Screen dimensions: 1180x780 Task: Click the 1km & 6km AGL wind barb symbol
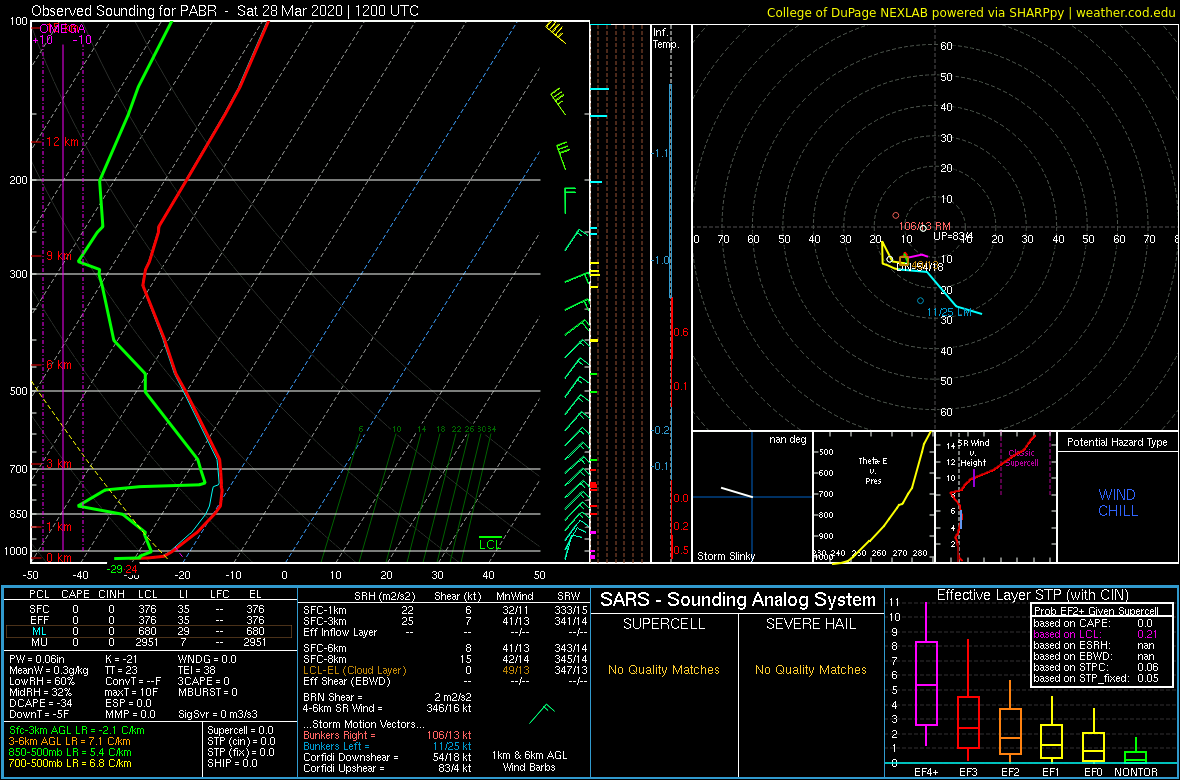[x=543, y=714]
